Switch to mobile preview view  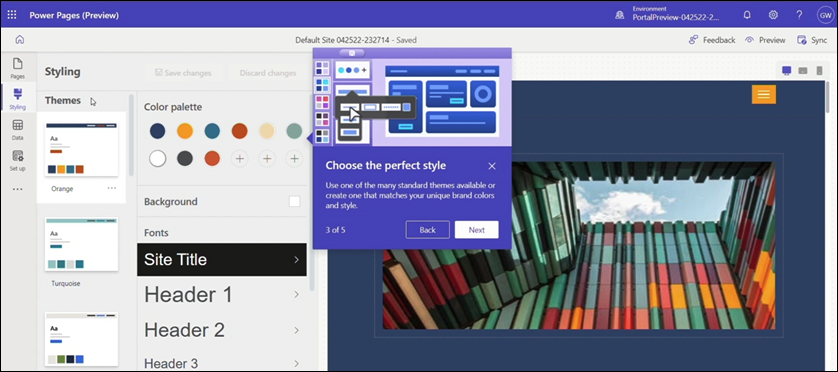819,71
